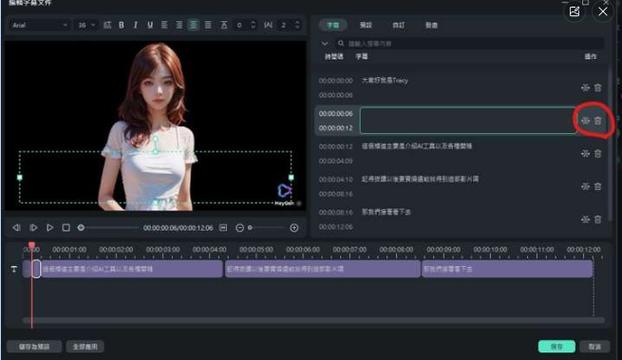
Task: Click the Save as preset button
Action: coord(34,347)
